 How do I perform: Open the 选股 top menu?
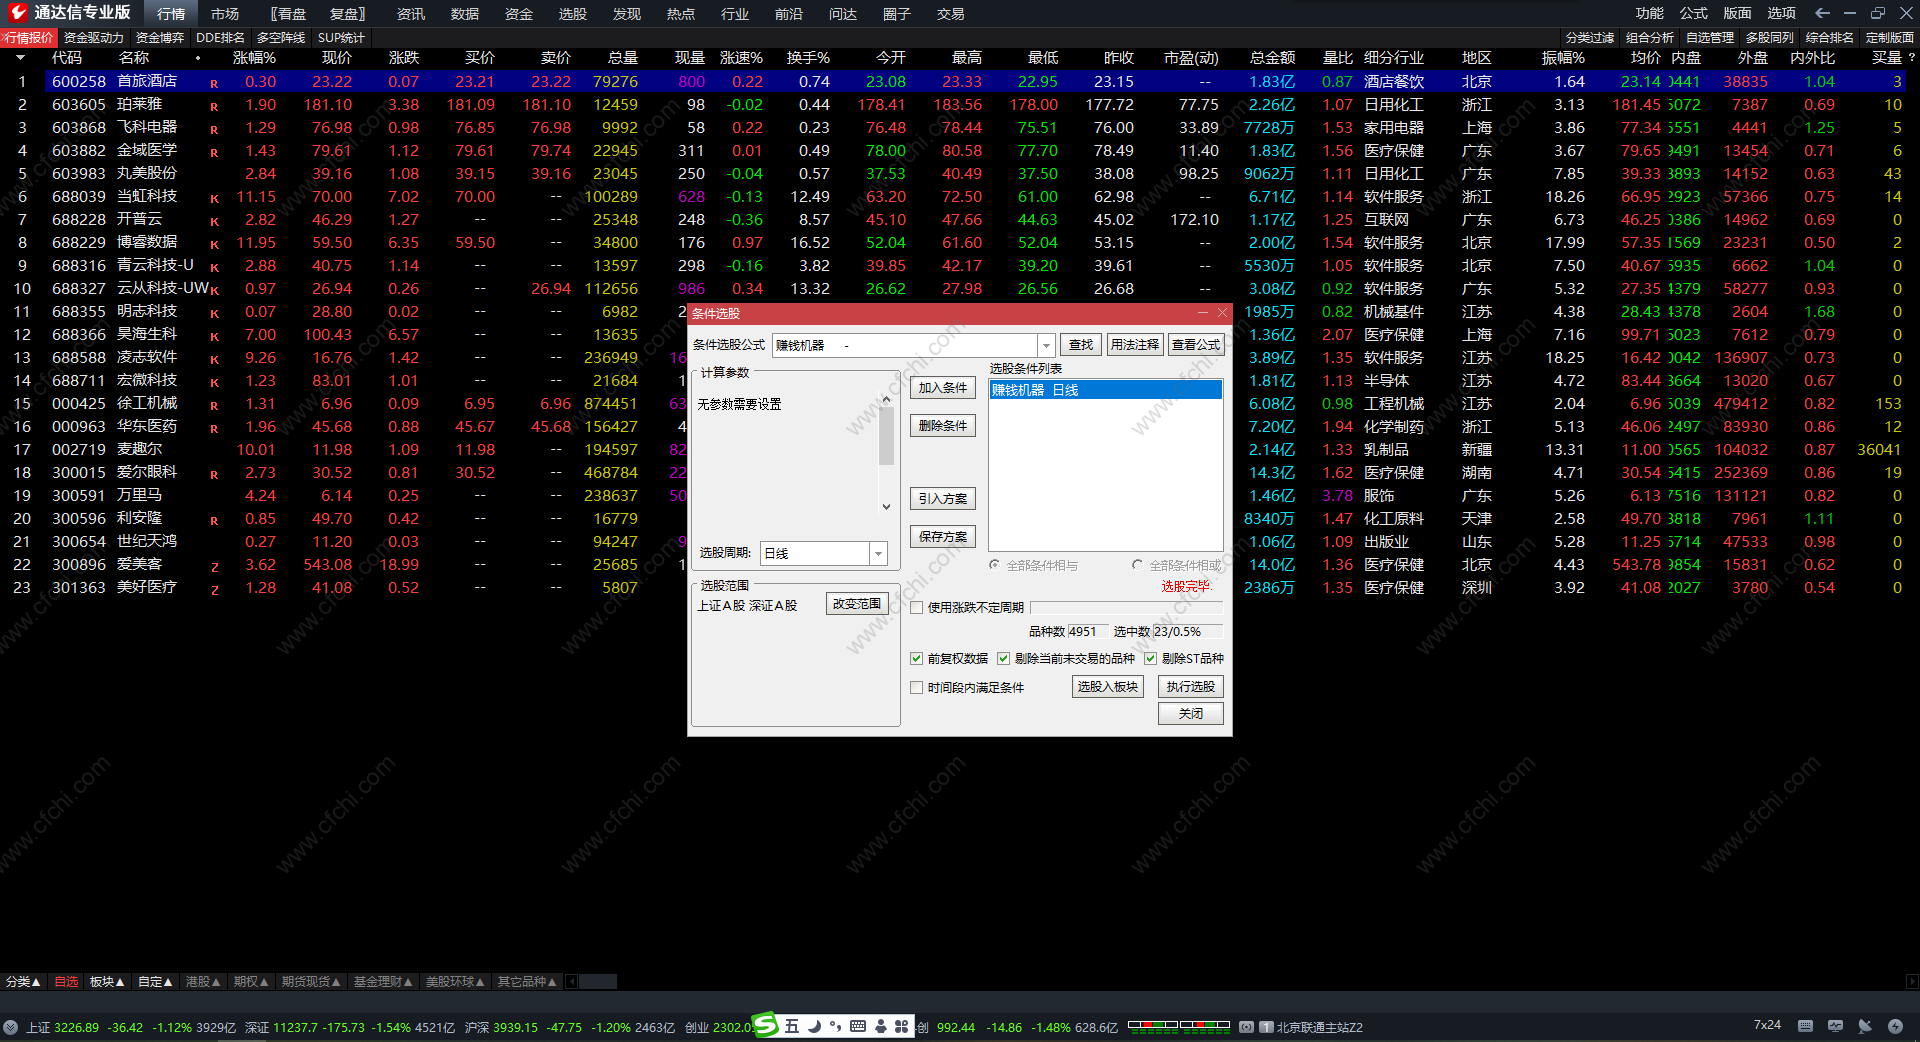[x=573, y=14]
